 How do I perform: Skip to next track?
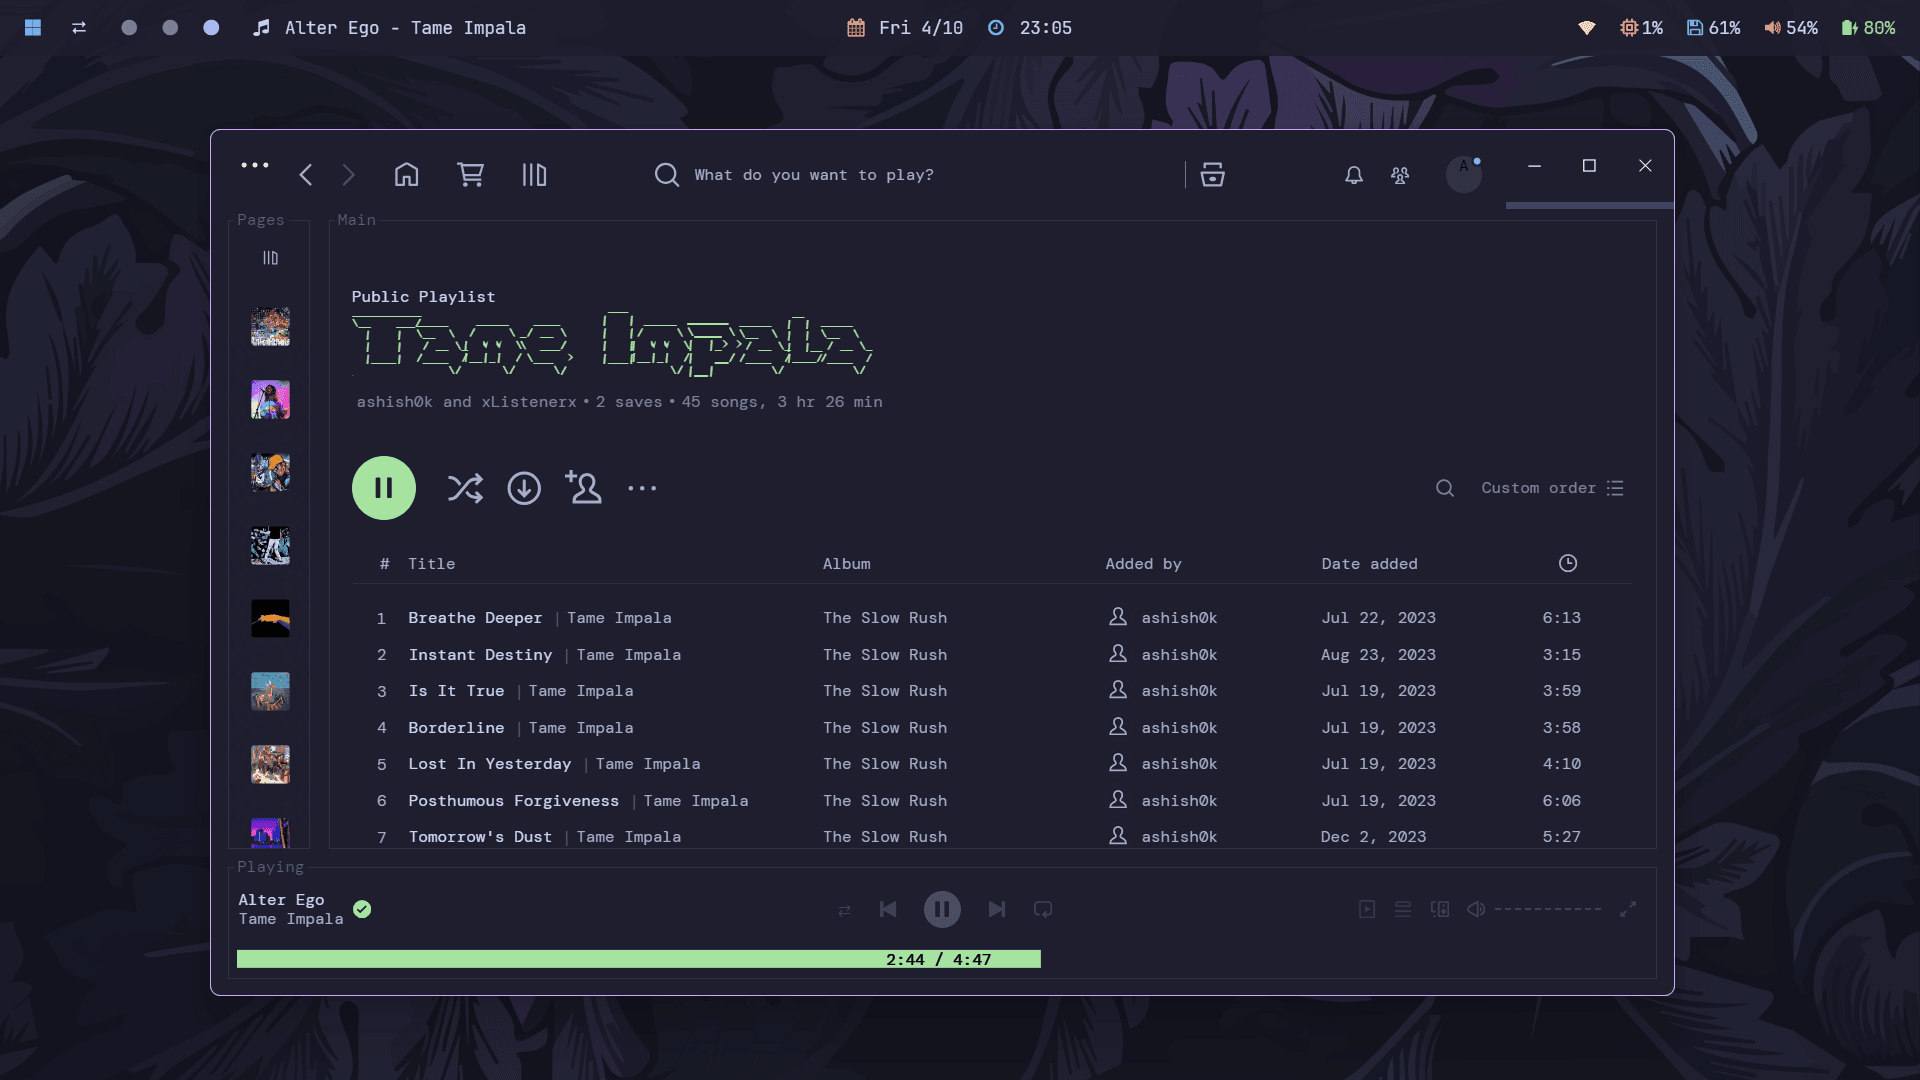996,909
